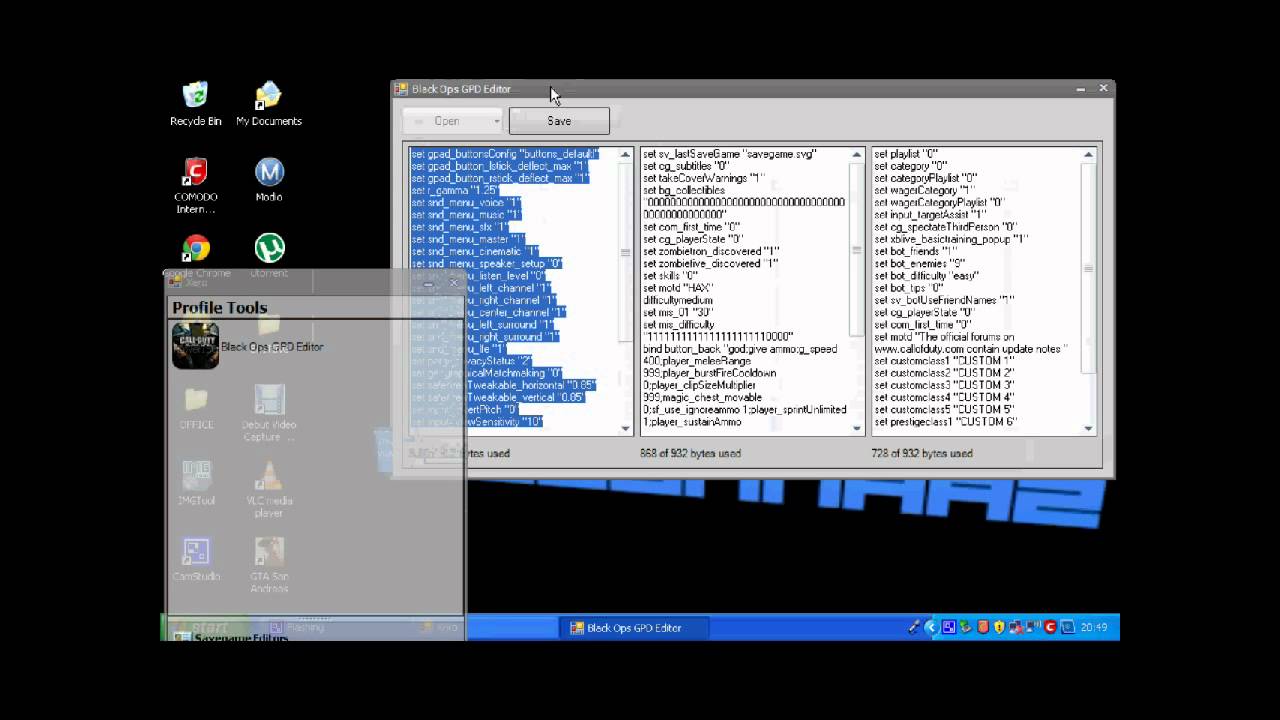Click the line set snd_menu_music "1"

click(466, 215)
